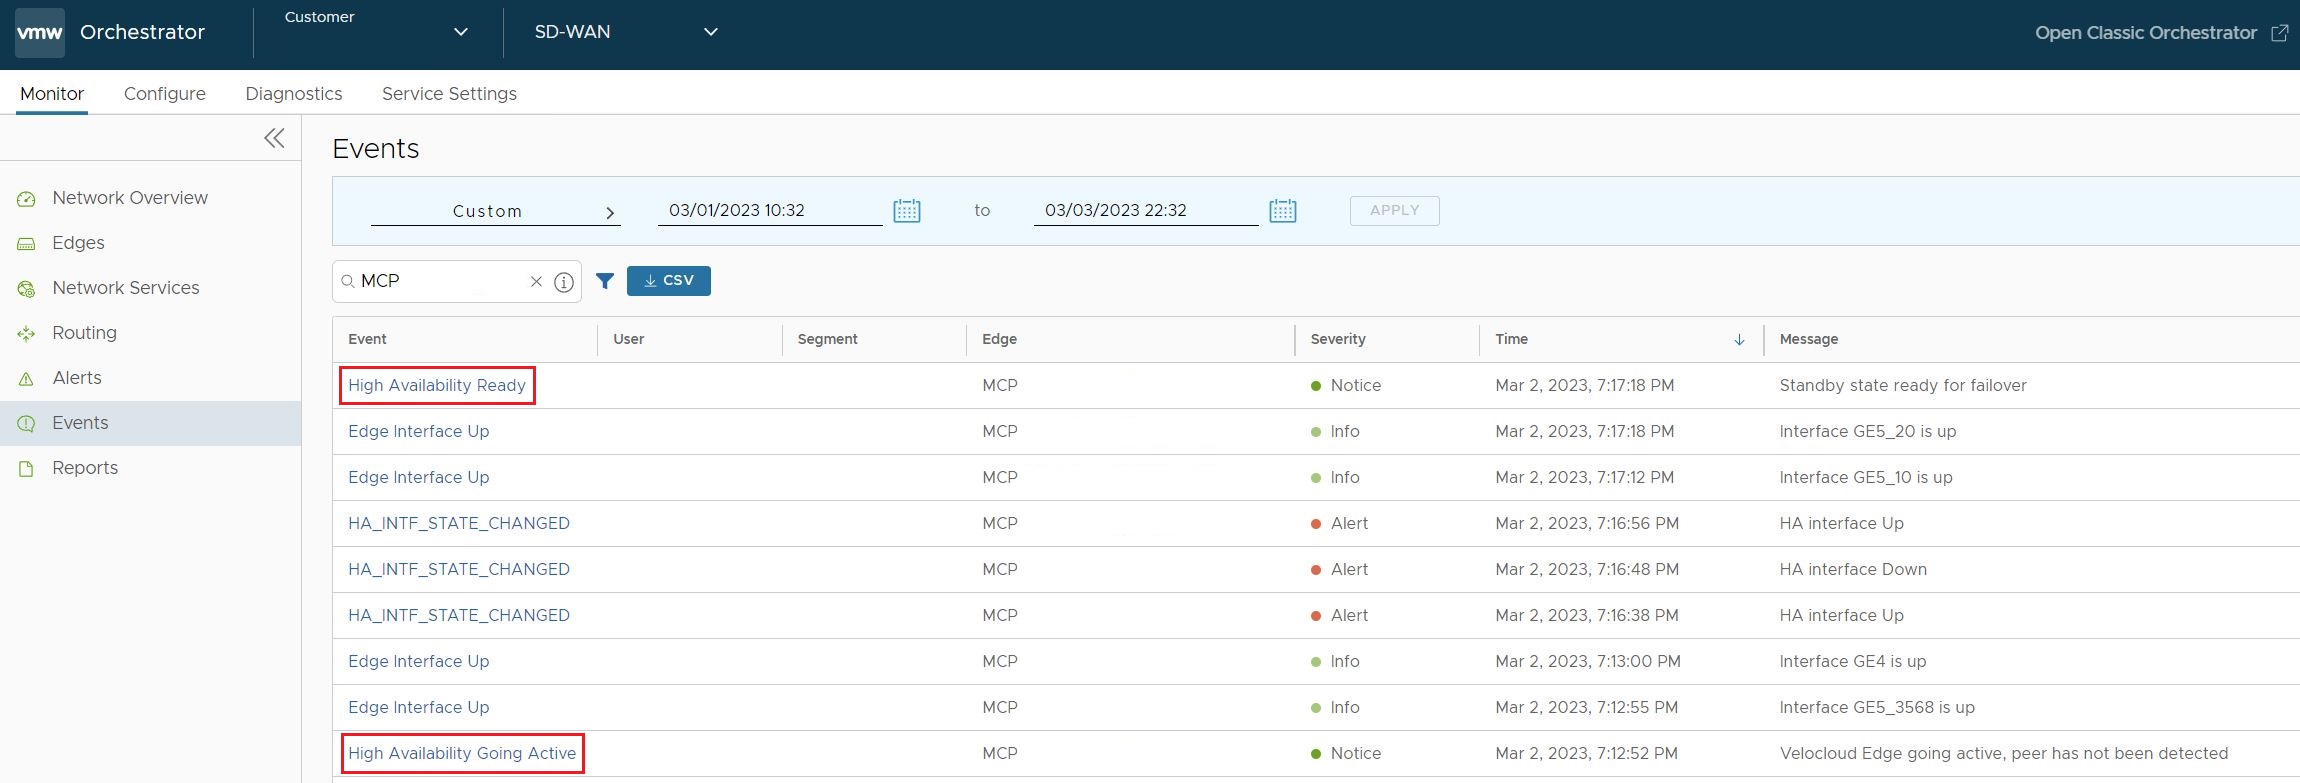Switch to the Service Settings tab
The height and width of the screenshot is (783, 2300).
(x=449, y=94)
